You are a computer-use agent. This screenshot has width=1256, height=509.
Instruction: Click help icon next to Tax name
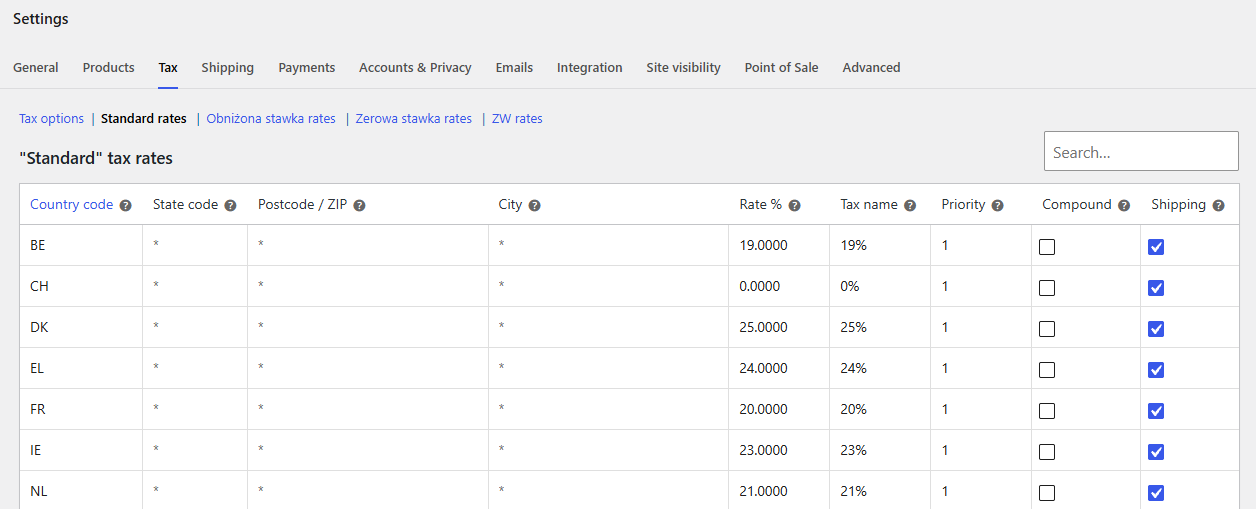click(x=910, y=205)
